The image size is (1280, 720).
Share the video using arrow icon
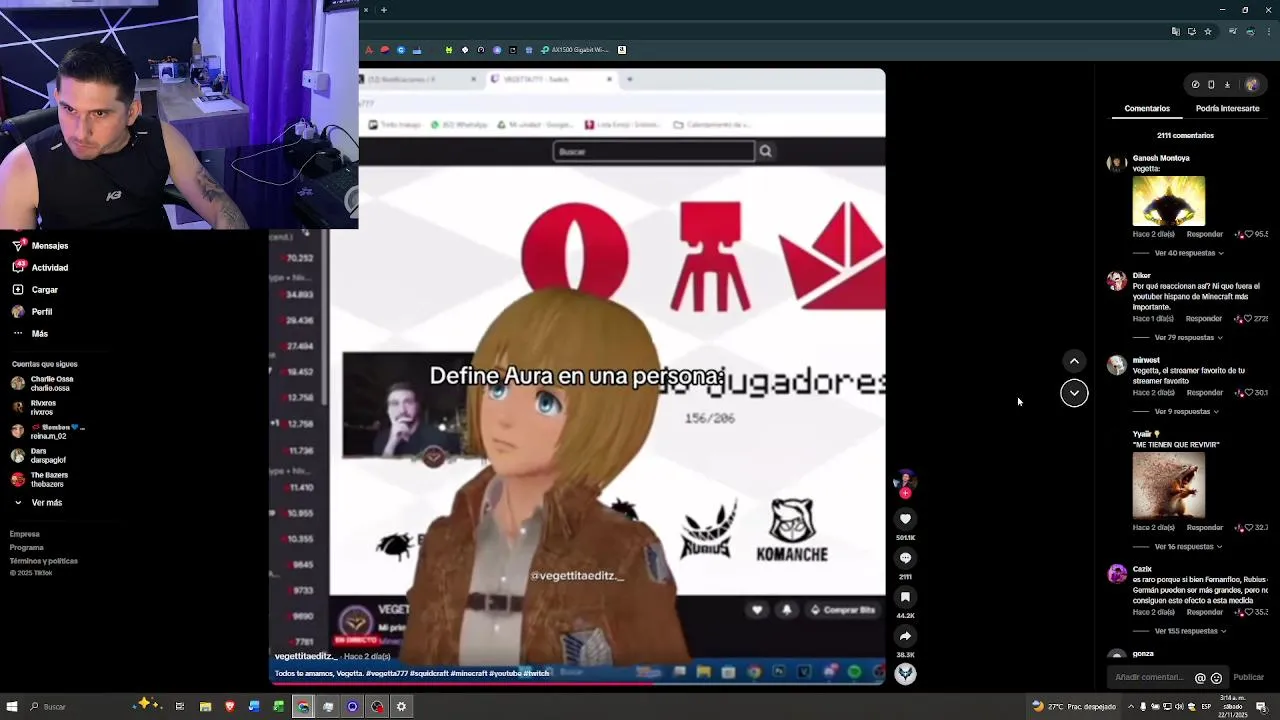tap(905, 636)
